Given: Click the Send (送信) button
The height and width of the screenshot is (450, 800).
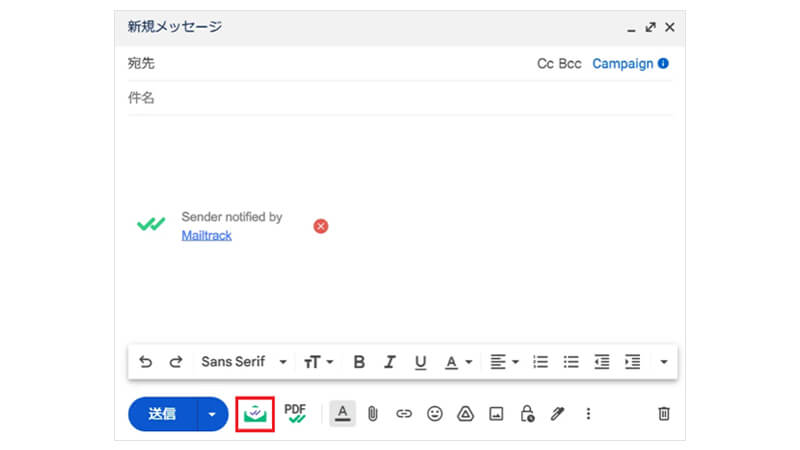Looking at the screenshot, I should click(x=162, y=414).
